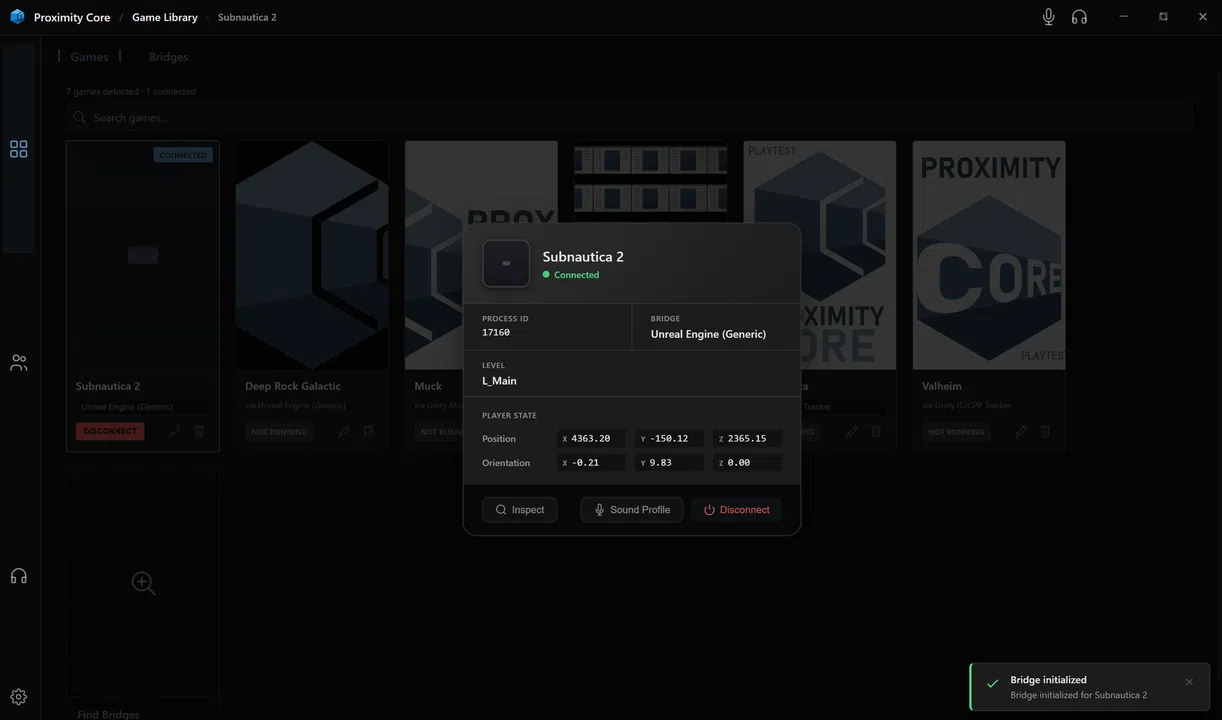Viewport: 1222px width, 720px height.
Task: Go to Game Library breadcrumb
Action: (165, 18)
